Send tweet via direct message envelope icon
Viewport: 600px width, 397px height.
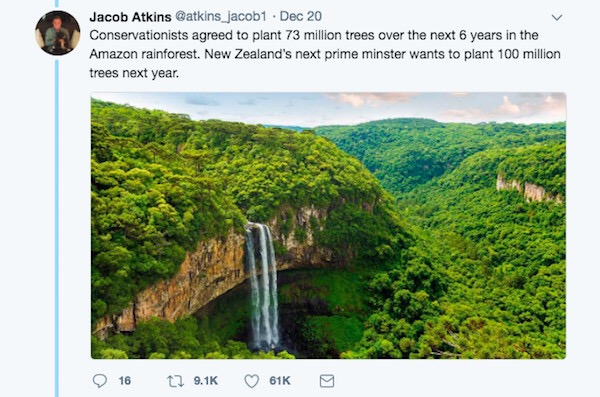click(327, 381)
